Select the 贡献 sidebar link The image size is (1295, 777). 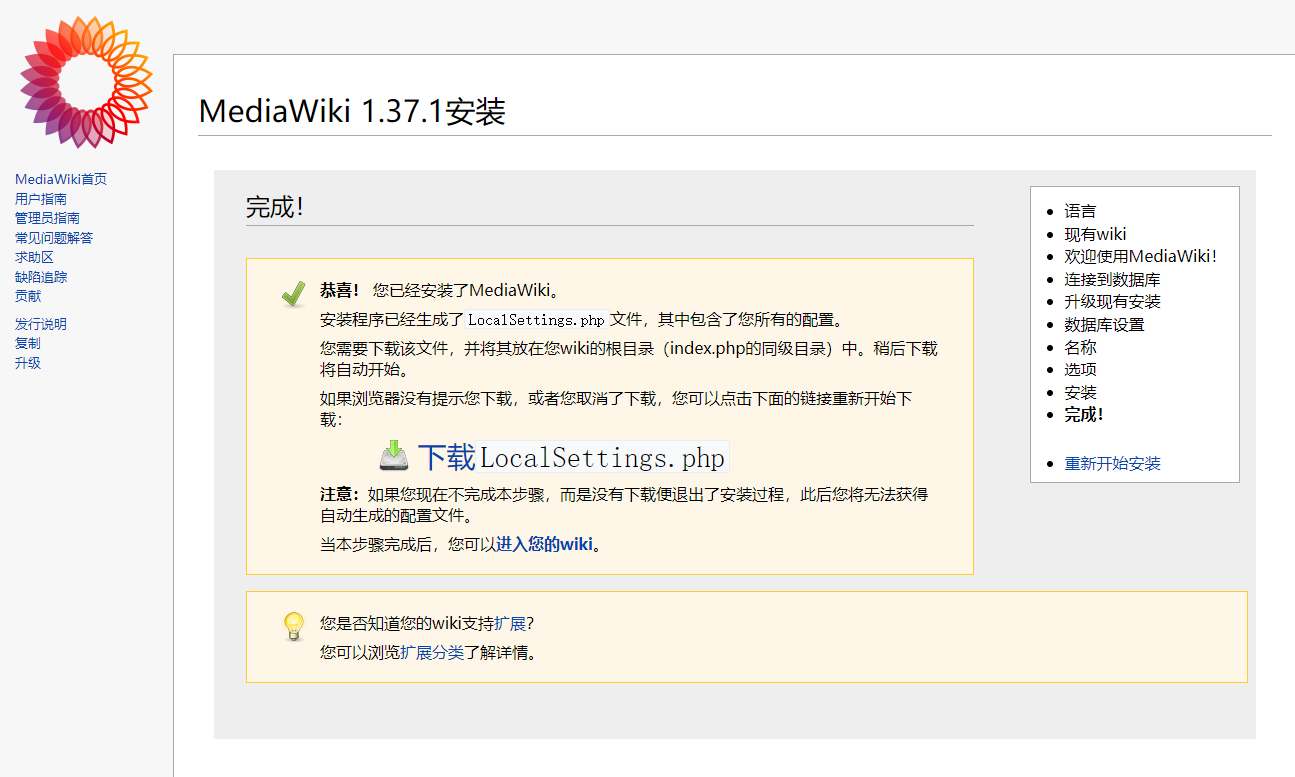[x=28, y=296]
